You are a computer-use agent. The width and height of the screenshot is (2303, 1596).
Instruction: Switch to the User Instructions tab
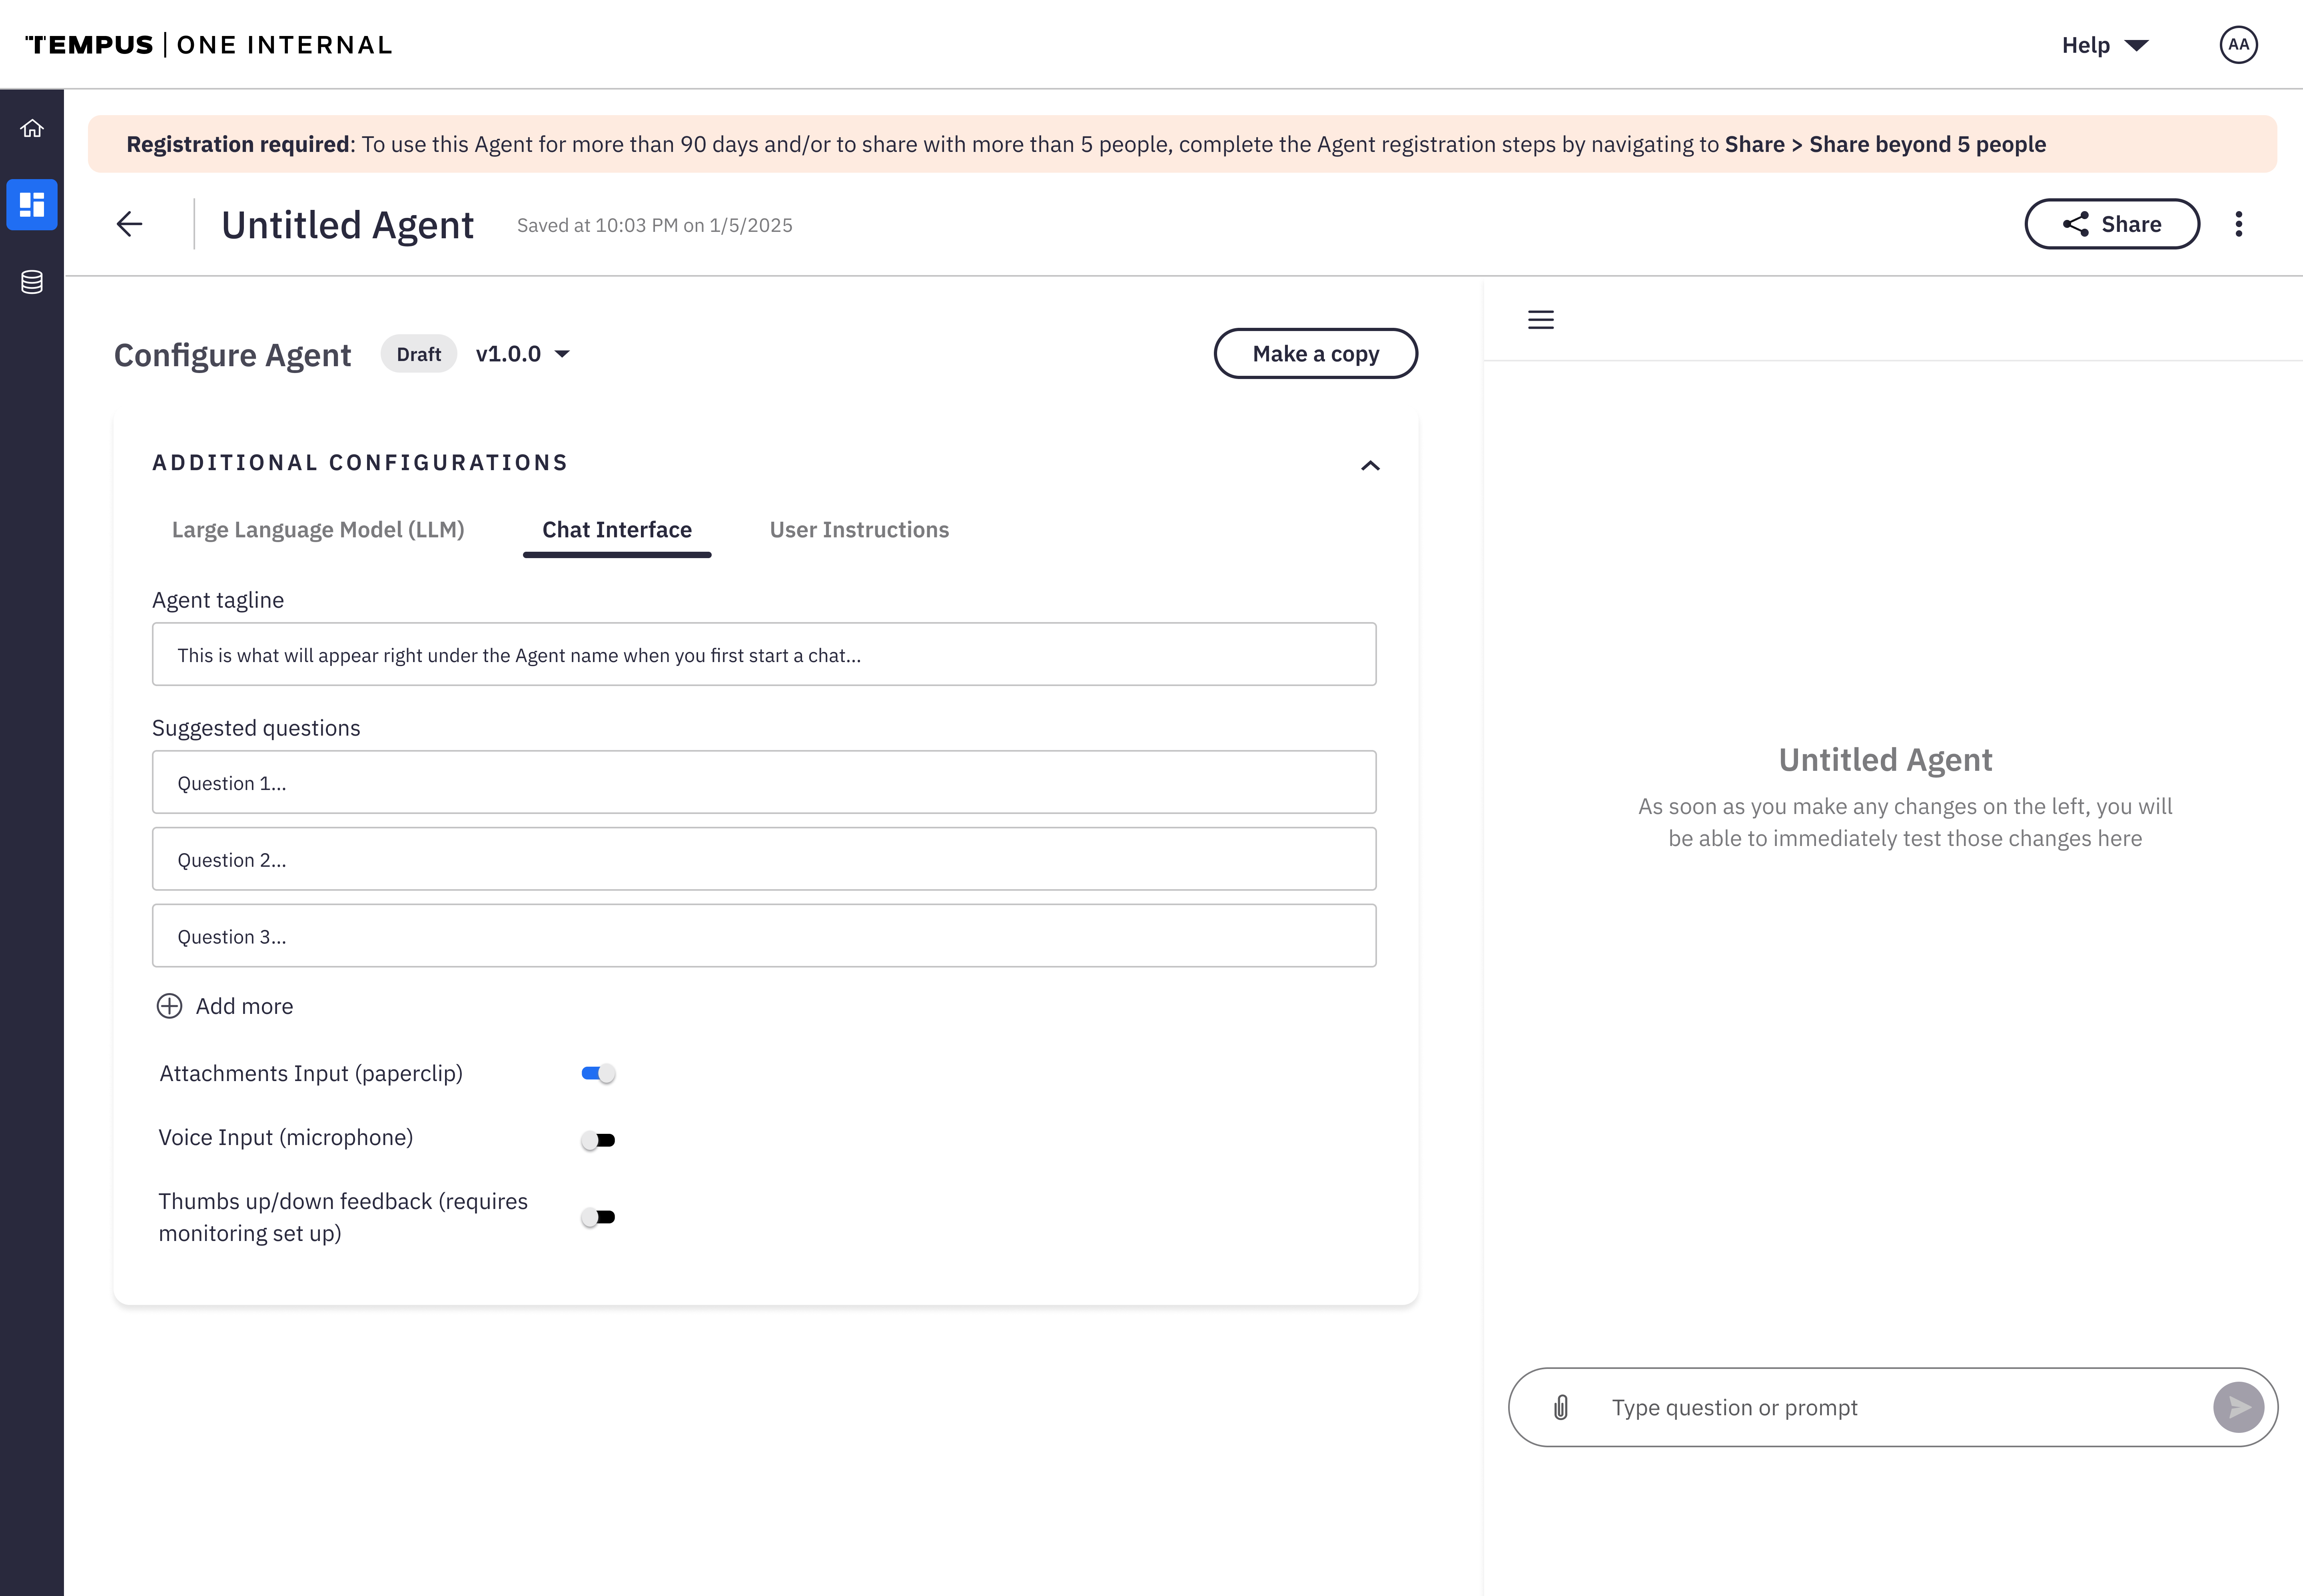coord(859,530)
